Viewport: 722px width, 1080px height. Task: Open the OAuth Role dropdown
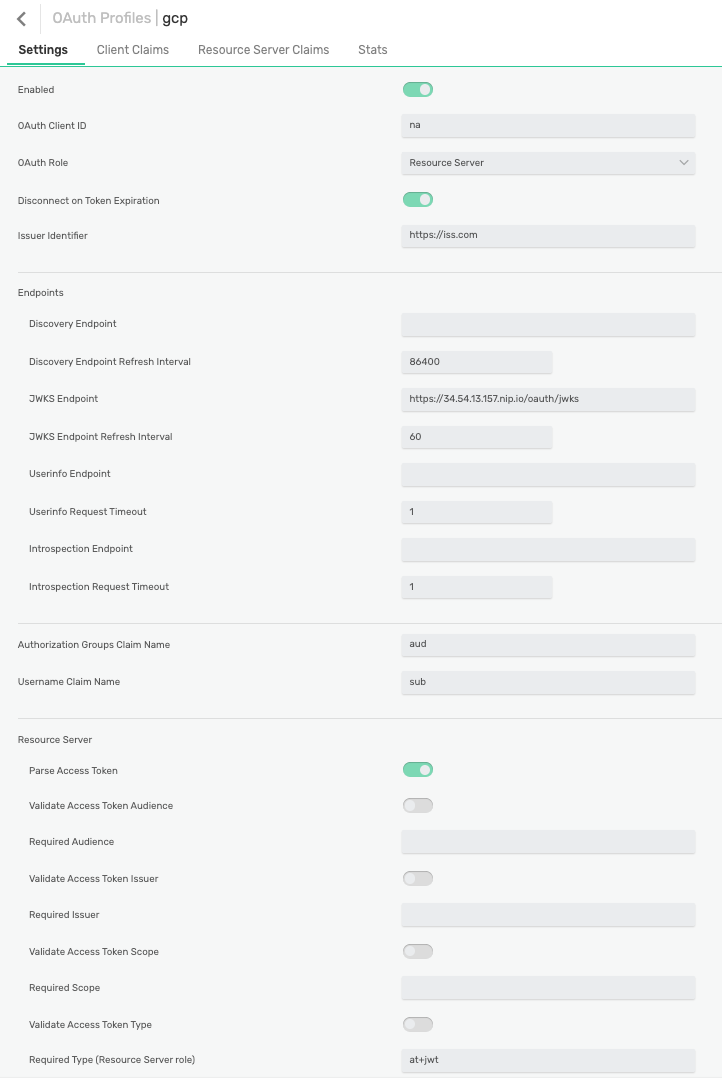(548, 162)
